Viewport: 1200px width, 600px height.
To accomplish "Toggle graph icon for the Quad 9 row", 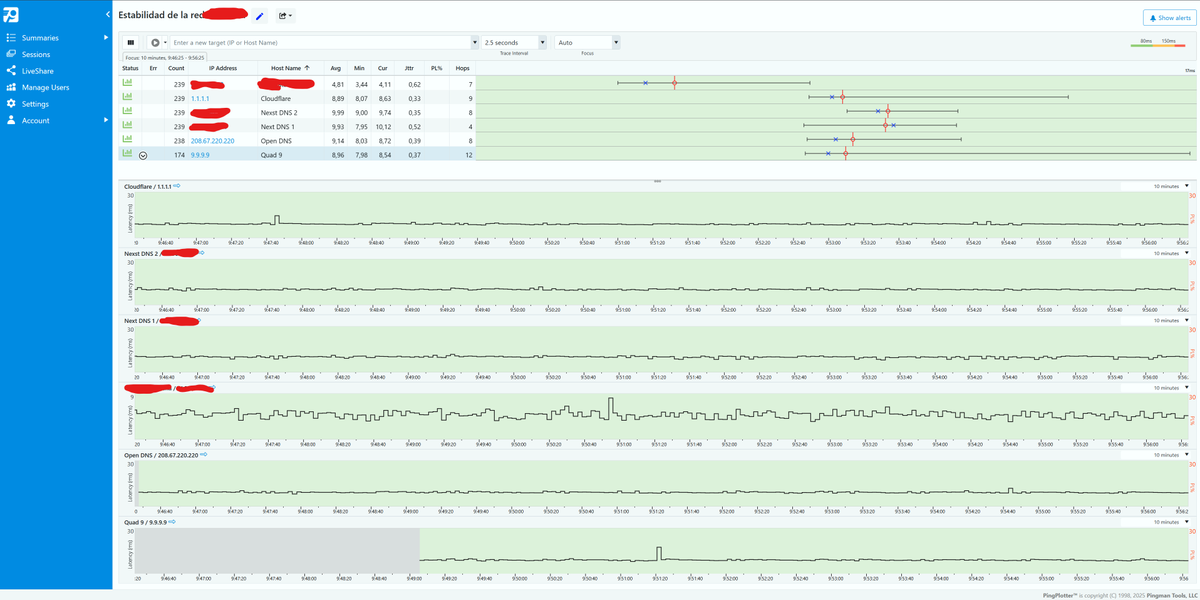I will tap(127, 154).
